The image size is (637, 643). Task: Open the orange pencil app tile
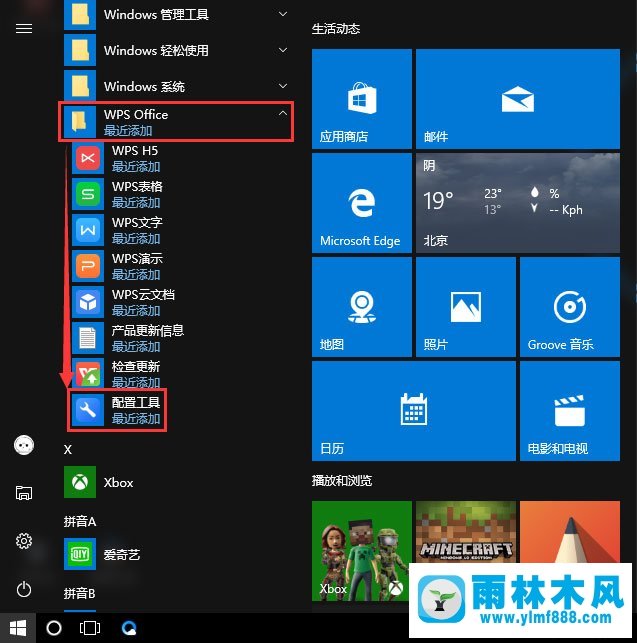tap(570, 532)
